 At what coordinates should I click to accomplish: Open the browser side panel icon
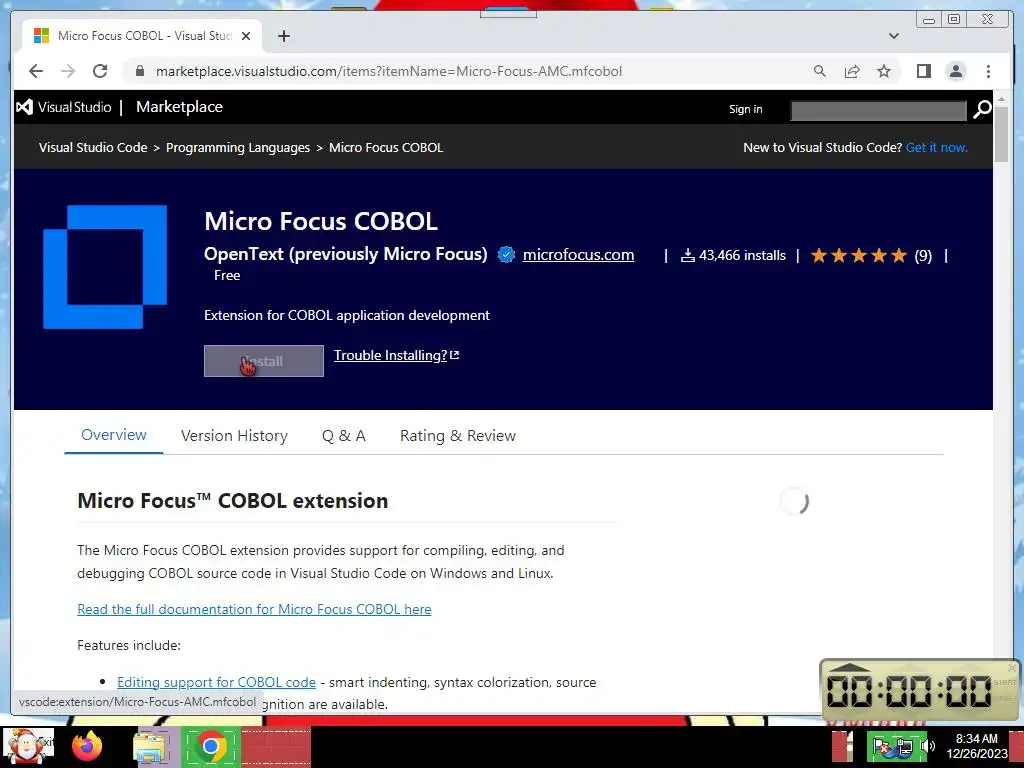pyautogui.click(x=923, y=71)
